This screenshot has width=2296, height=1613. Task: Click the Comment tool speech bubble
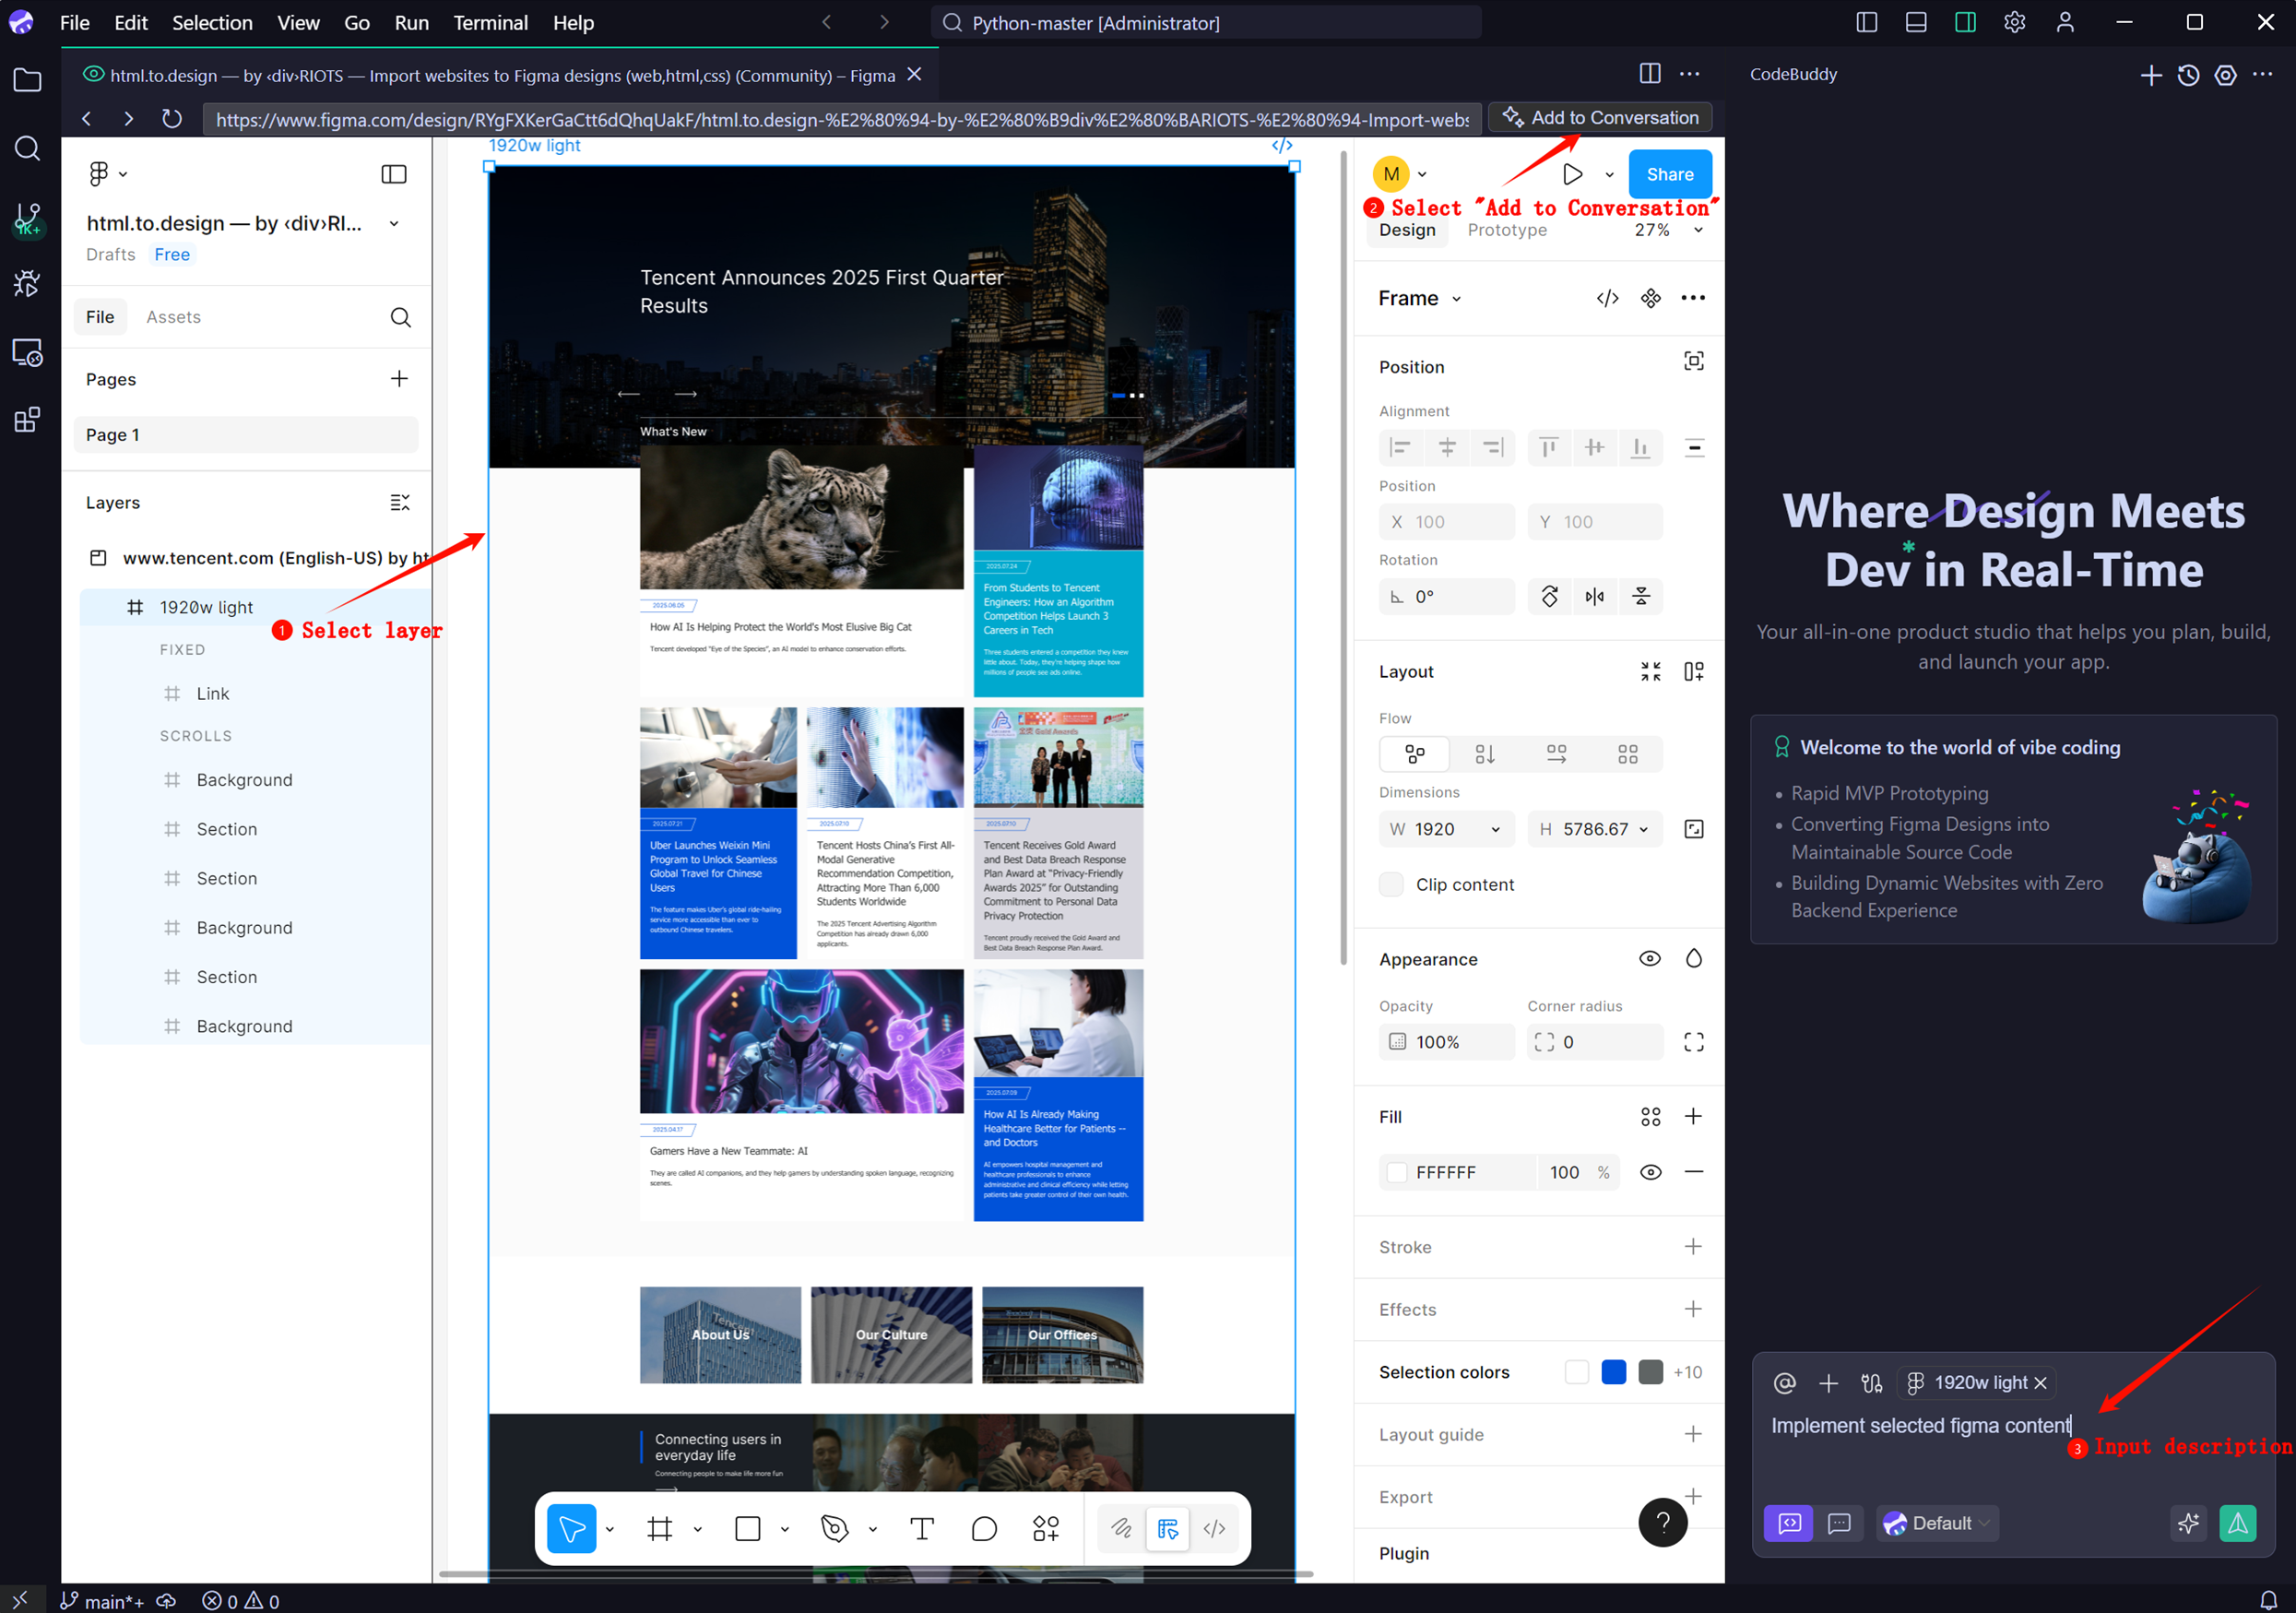point(984,1528)
